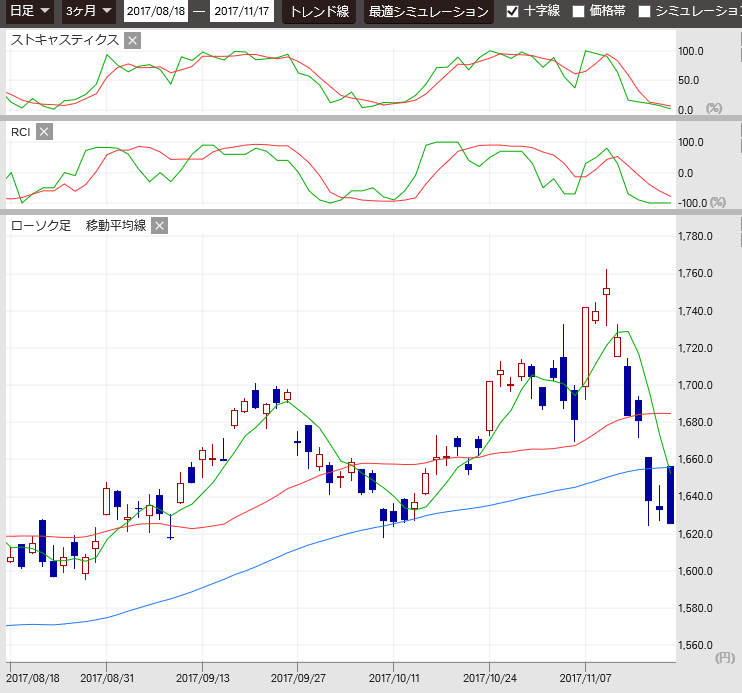This screenshot has width=742, height=693.
Task: Click the last candlestick at right edge
Action: pos(670,495)
